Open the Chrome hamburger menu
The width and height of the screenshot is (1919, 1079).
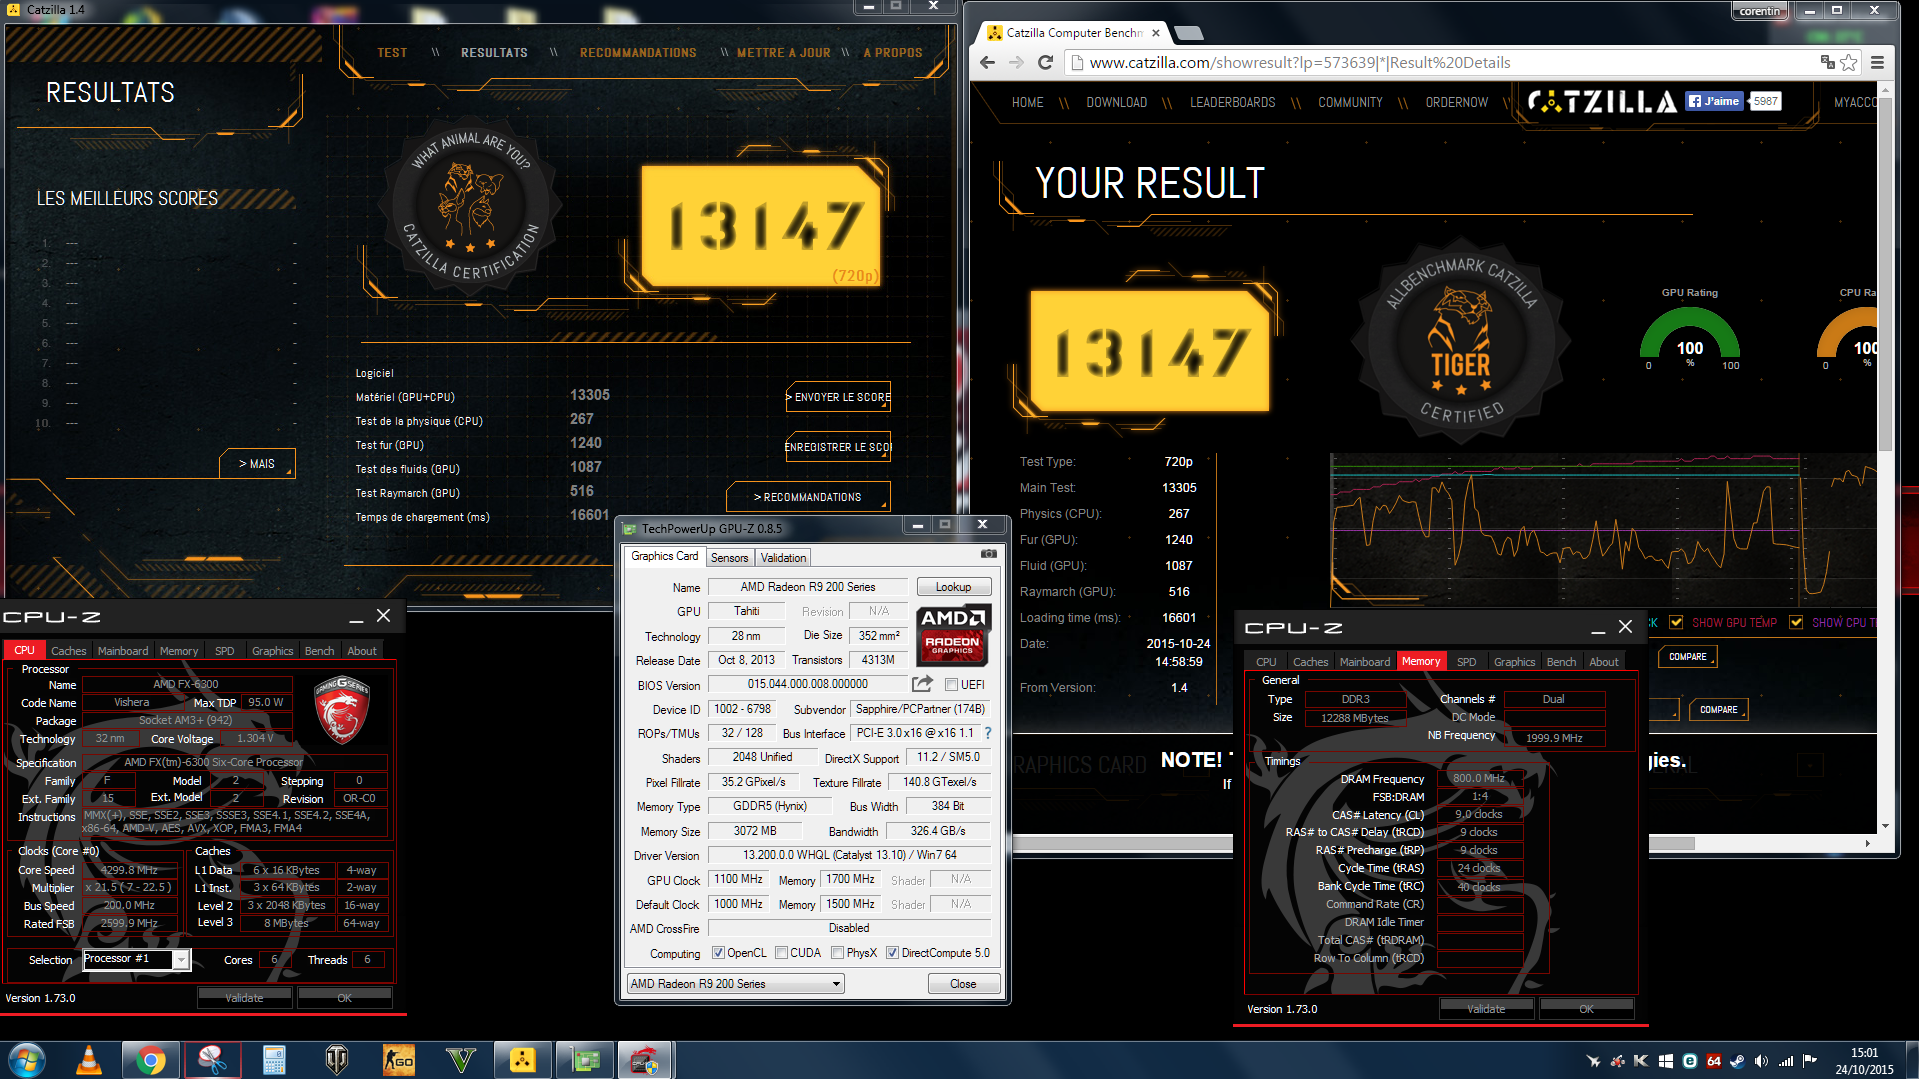[x=1877, y=62]
